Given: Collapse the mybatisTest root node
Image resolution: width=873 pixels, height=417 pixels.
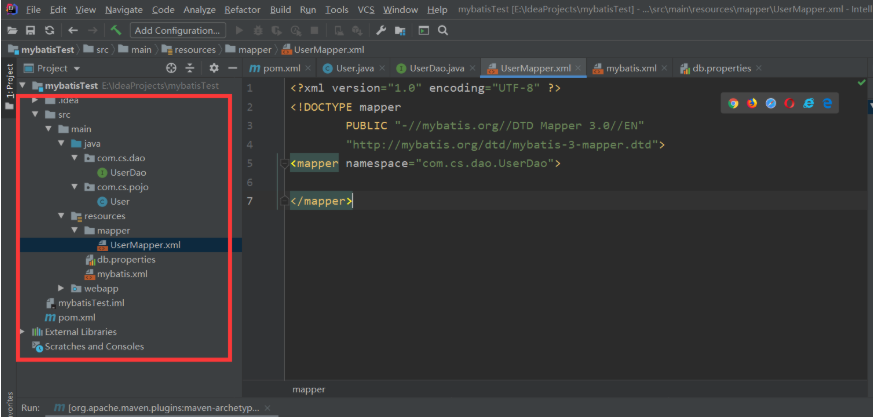Looking at the screenshot, I should click(x=22, y=86).
